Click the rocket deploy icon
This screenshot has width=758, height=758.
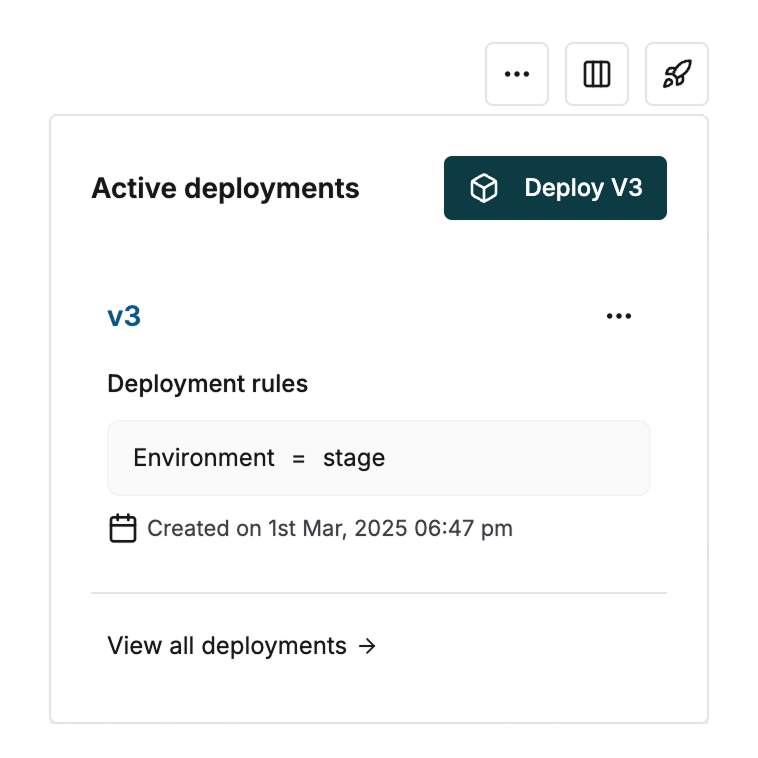tap(677, 74)
